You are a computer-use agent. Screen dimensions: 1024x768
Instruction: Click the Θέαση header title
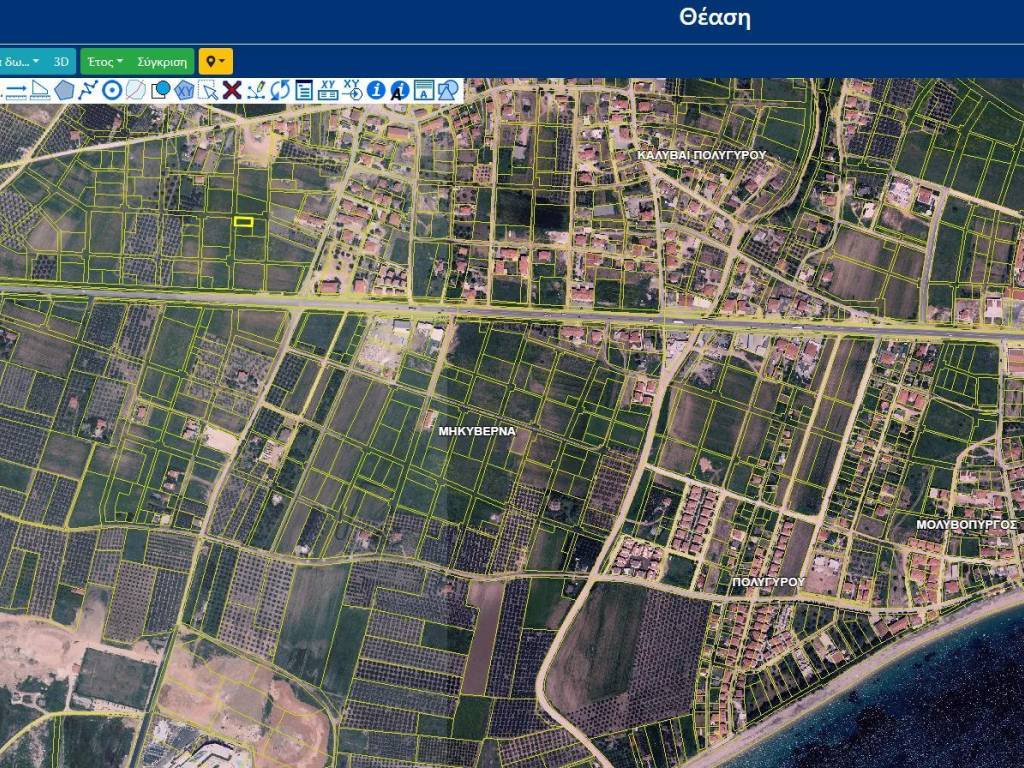pyautogui.click(x=714, y=18)
